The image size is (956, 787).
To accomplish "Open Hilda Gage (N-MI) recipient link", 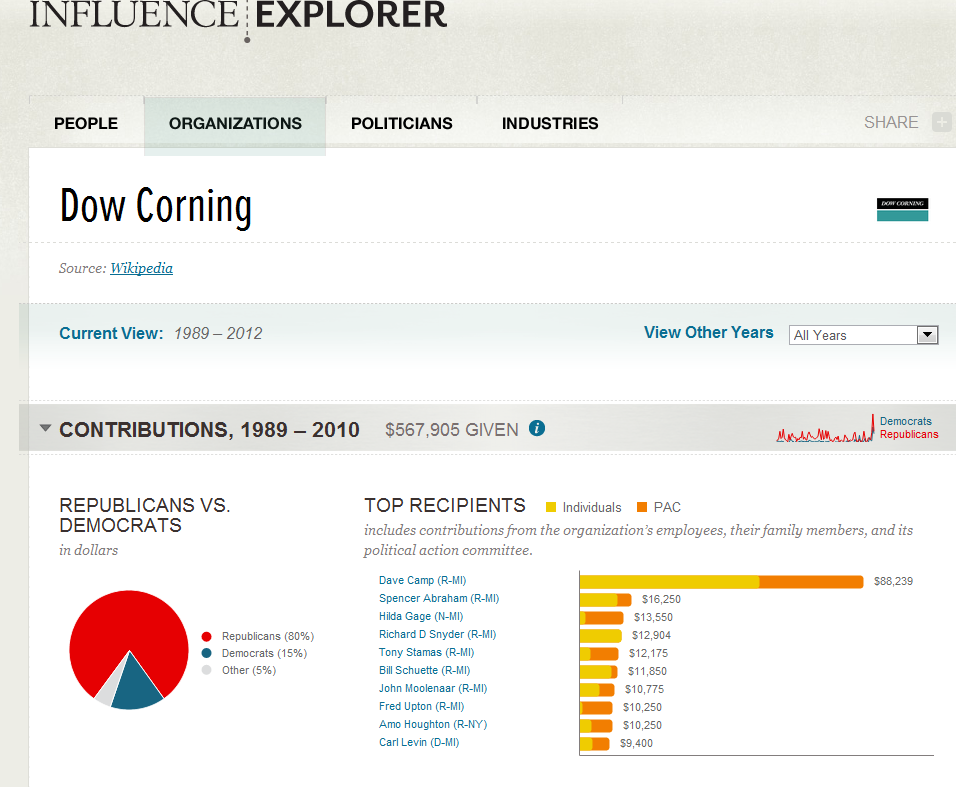I will pyautogui.click(x=421, y=616).
